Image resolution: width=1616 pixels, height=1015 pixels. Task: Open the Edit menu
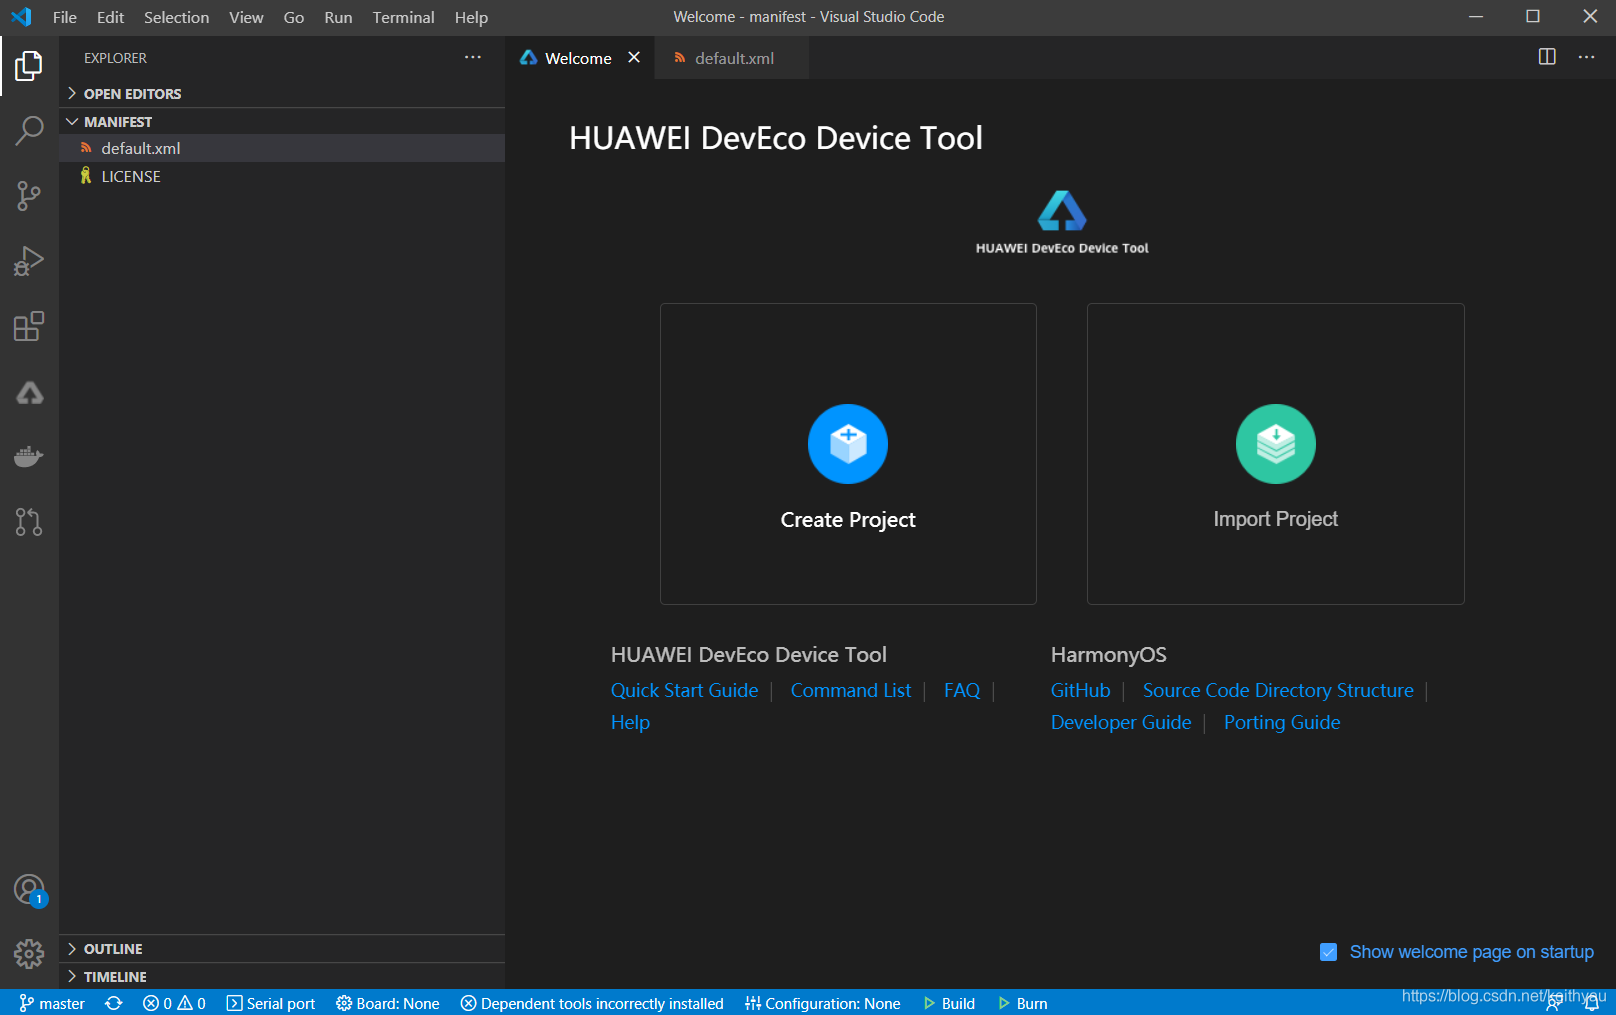(110, 17)
